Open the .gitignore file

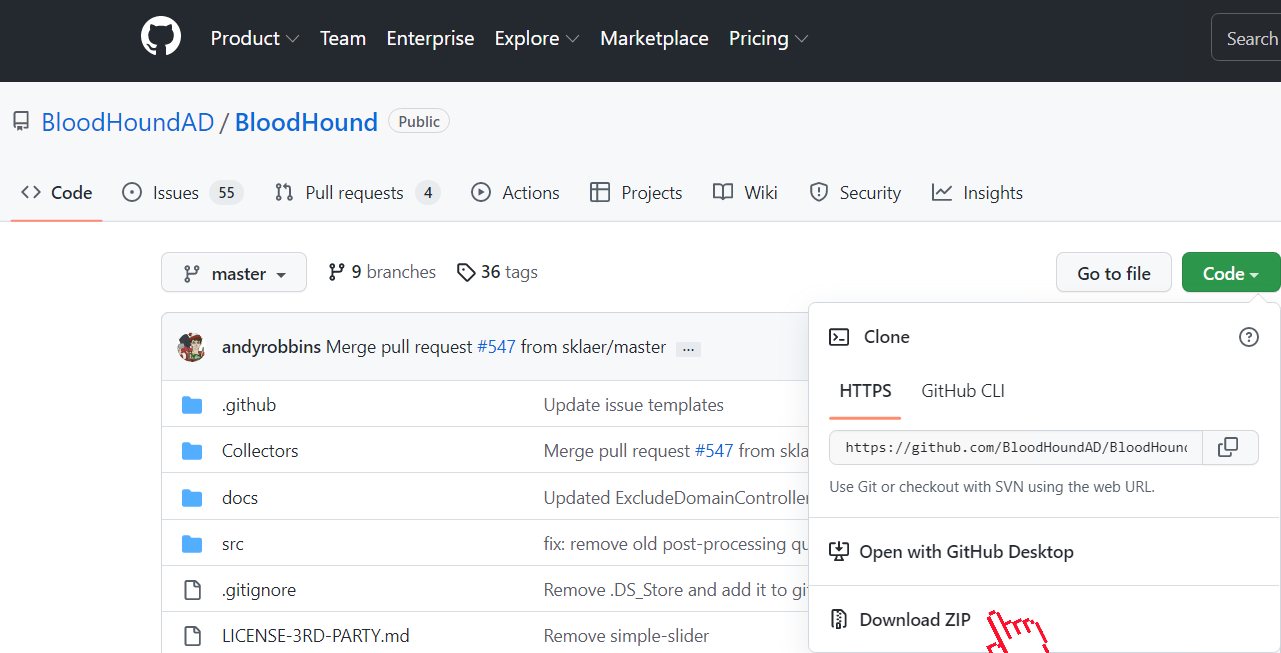[x=259, y=590]
